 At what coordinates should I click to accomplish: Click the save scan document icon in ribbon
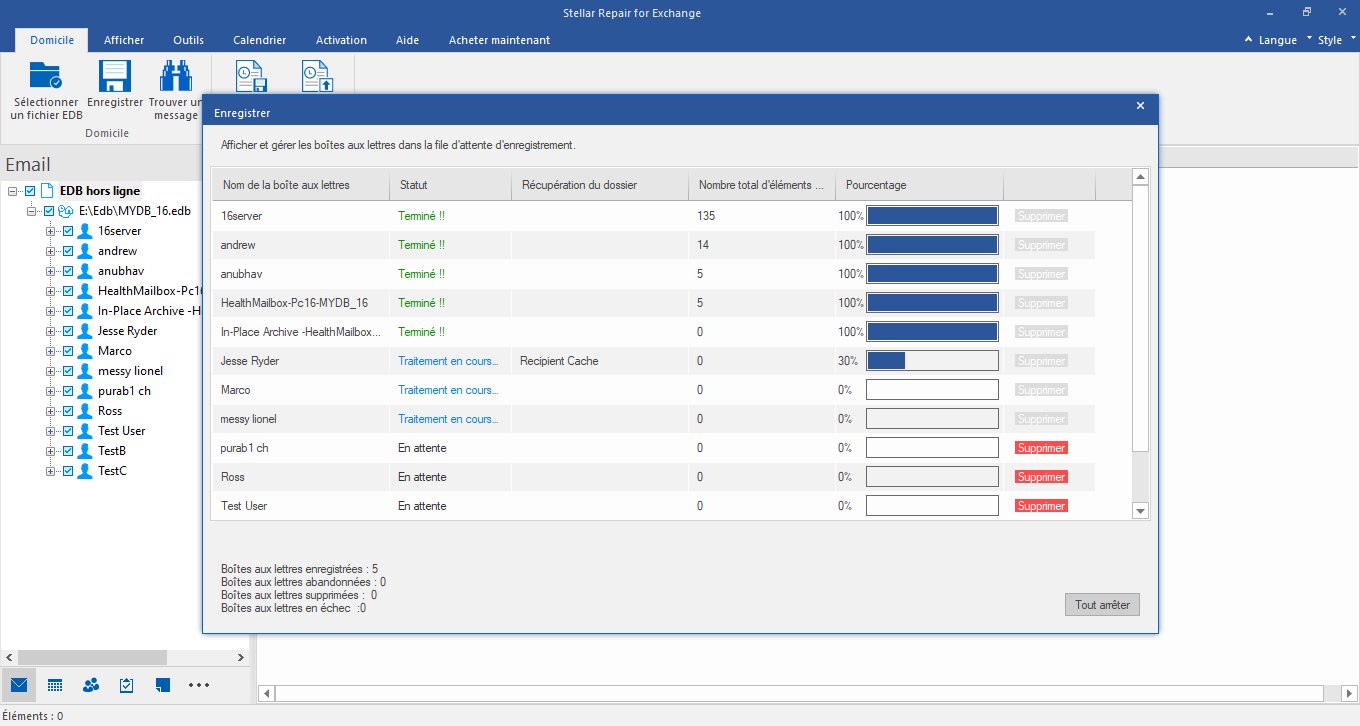(250, 77)
